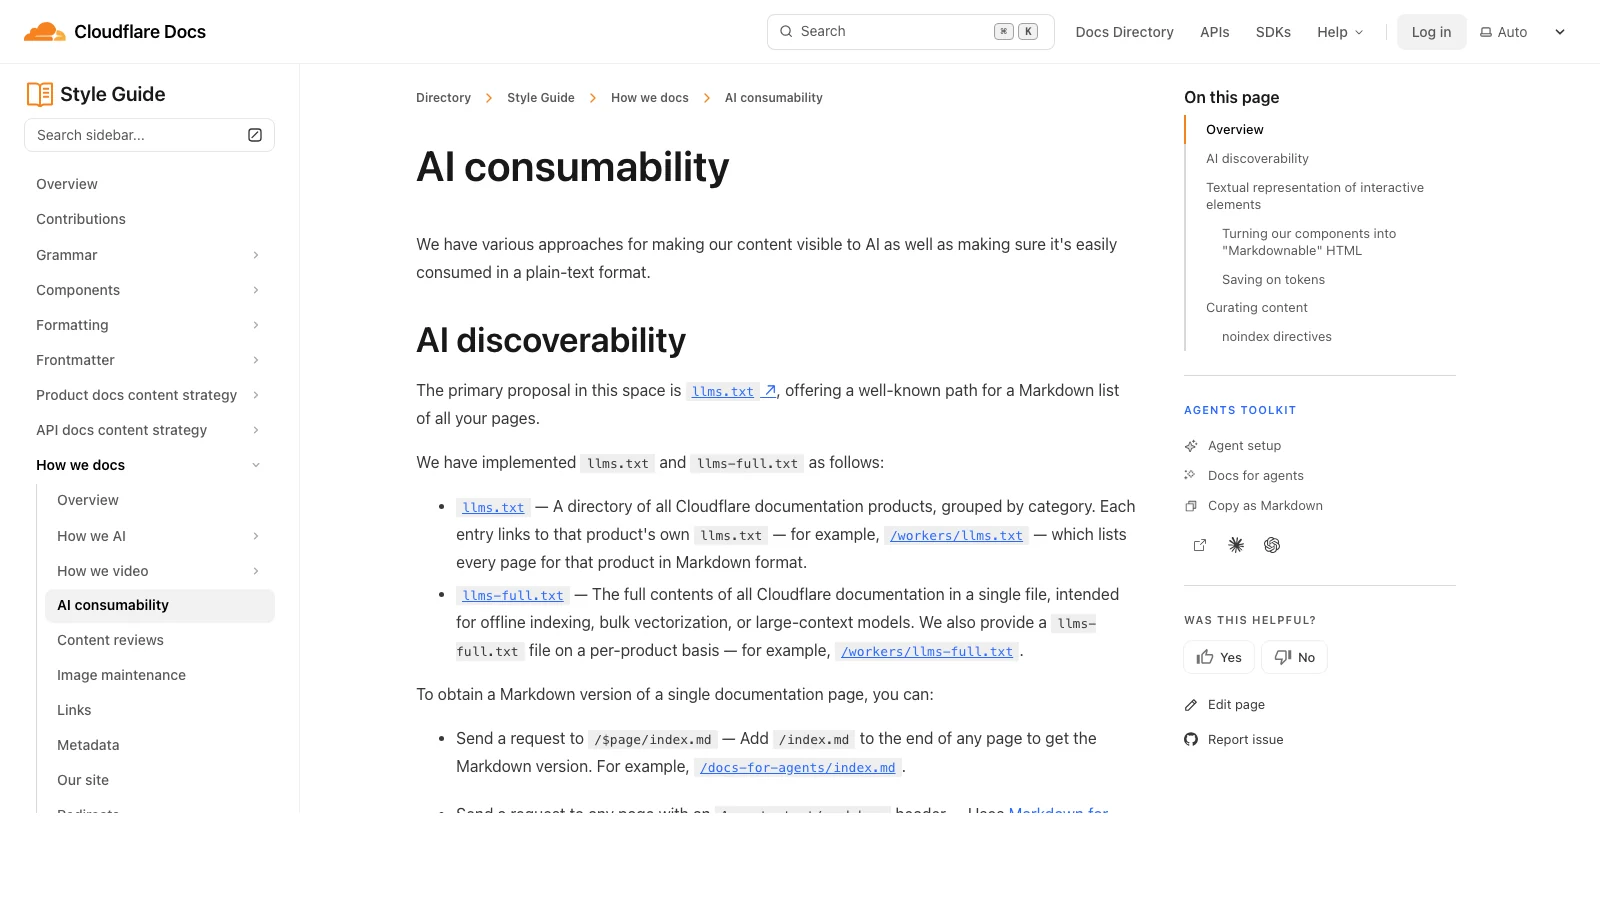Focus the top Search box

911,32
